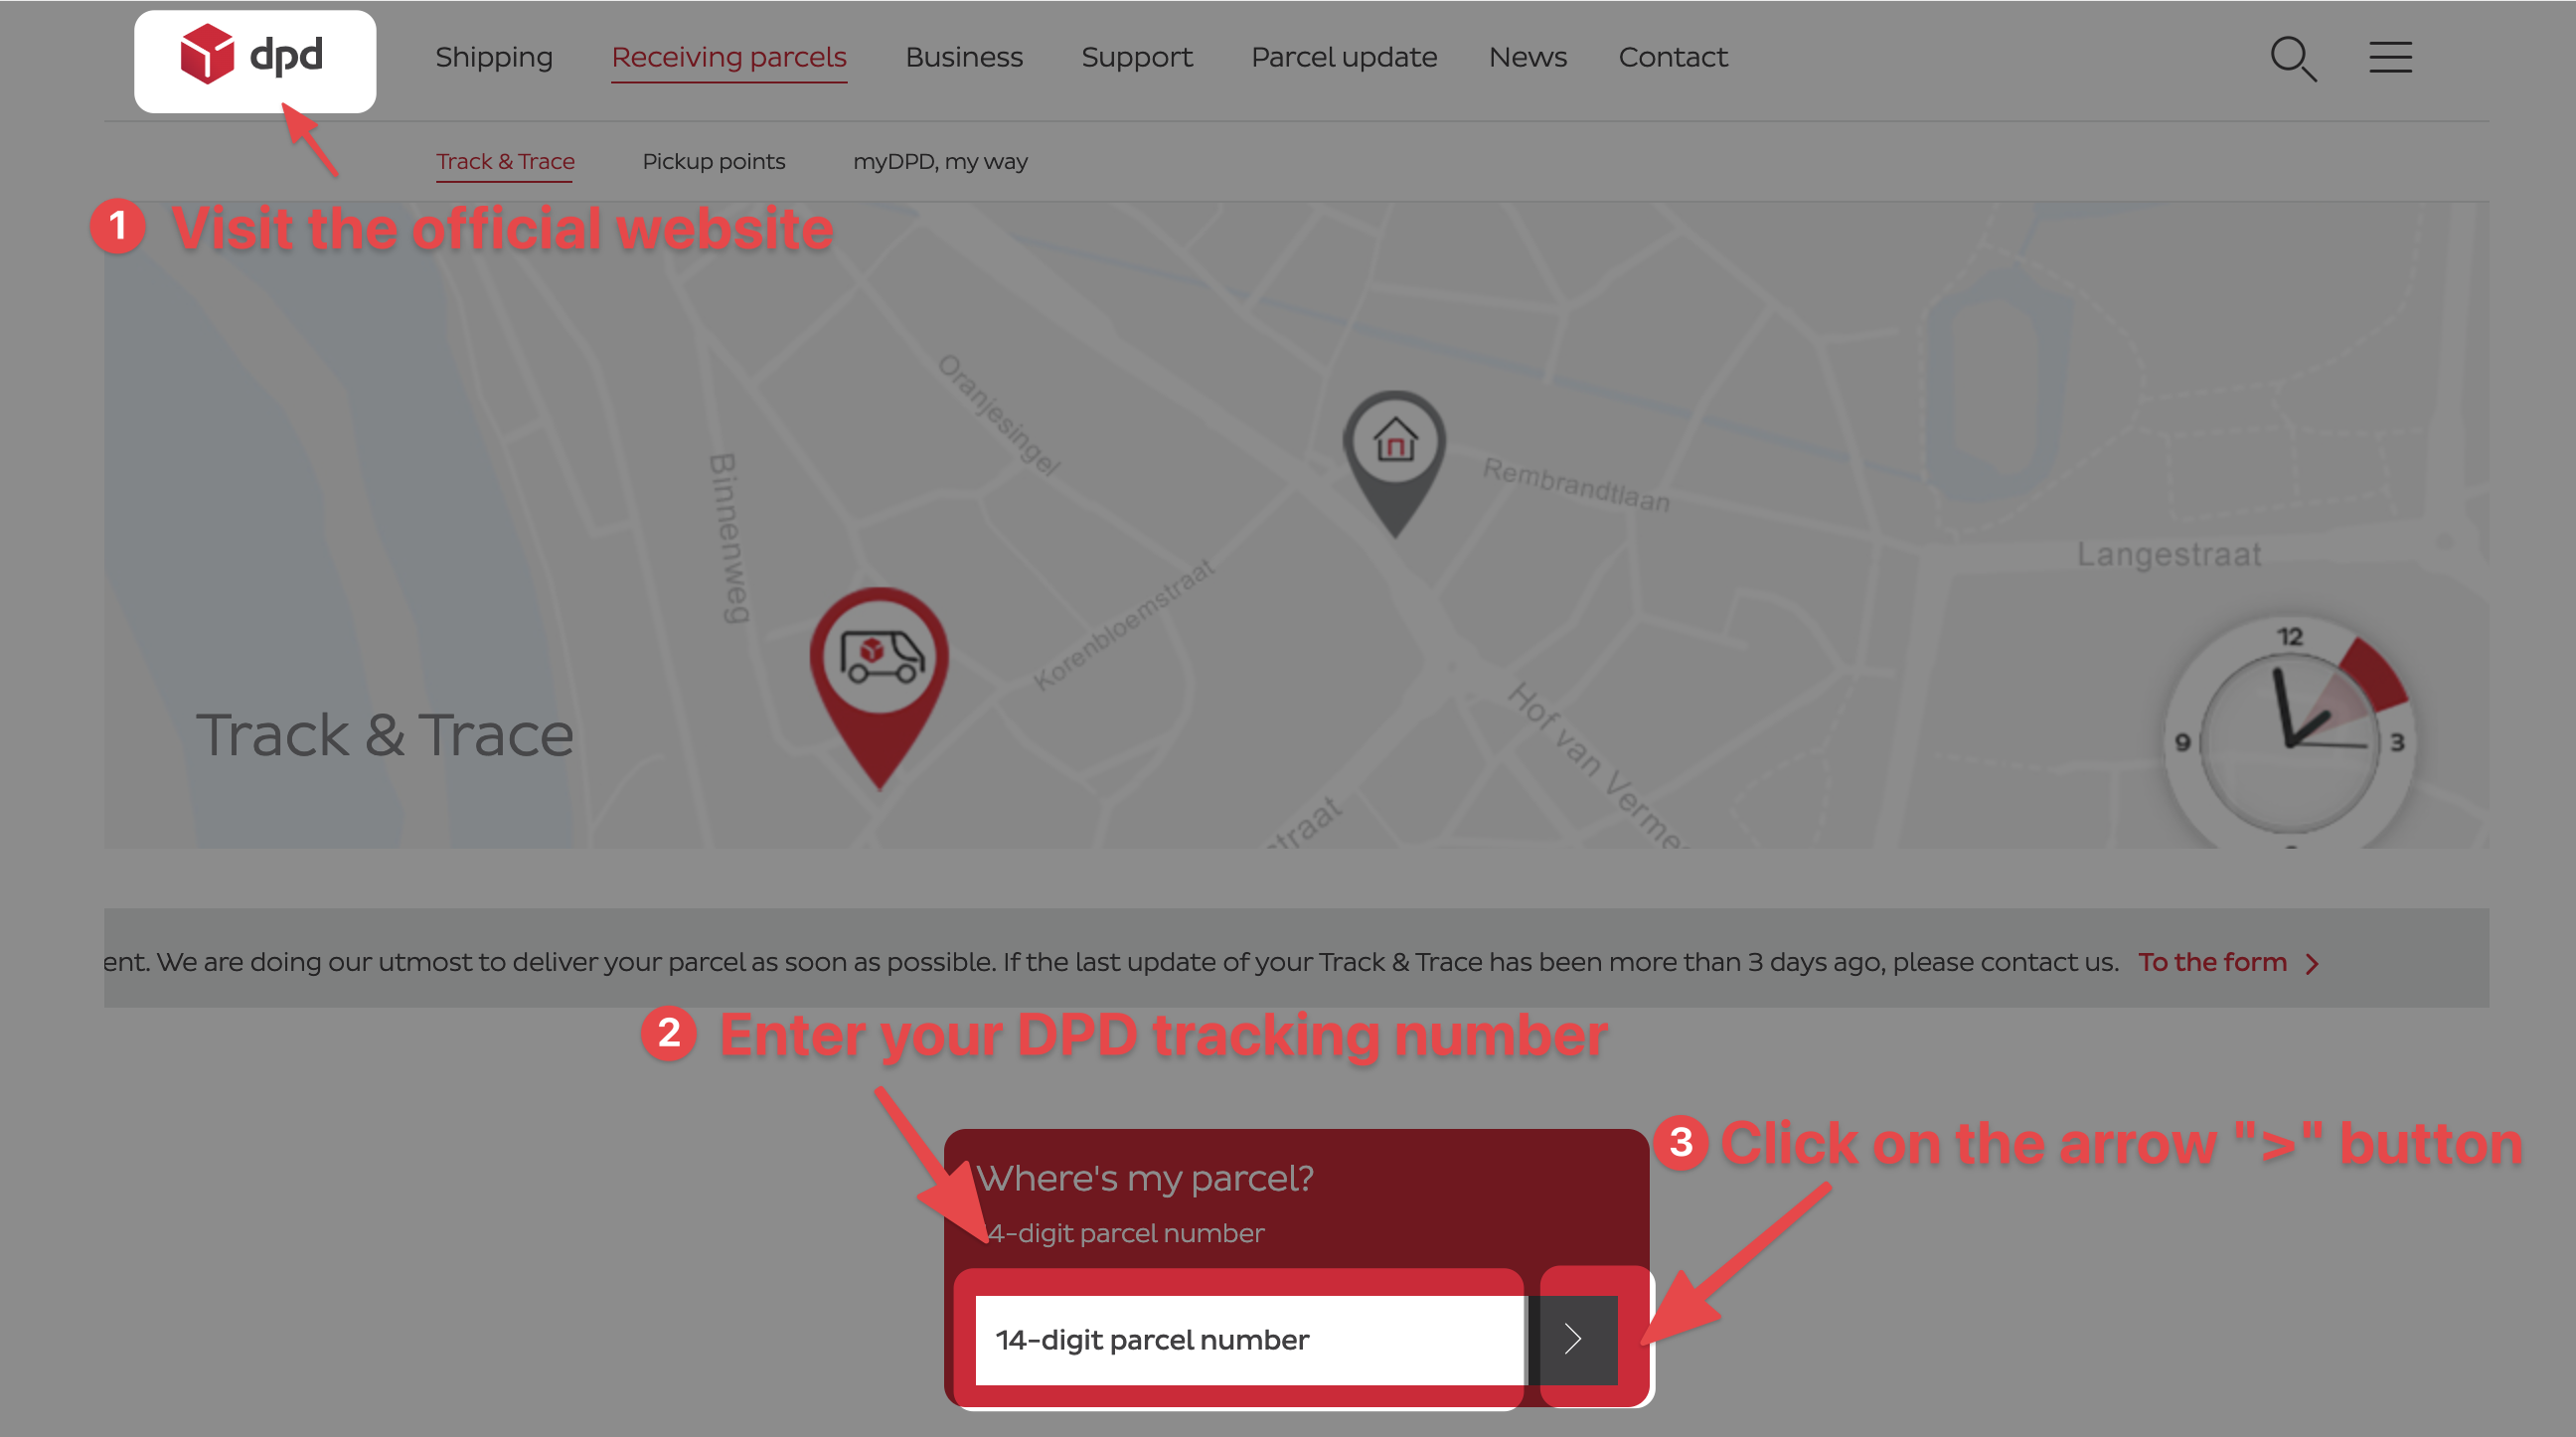Submit parcel number with arrow button
This screenshot has width=2576, height=1437.
(1573, 1339)
